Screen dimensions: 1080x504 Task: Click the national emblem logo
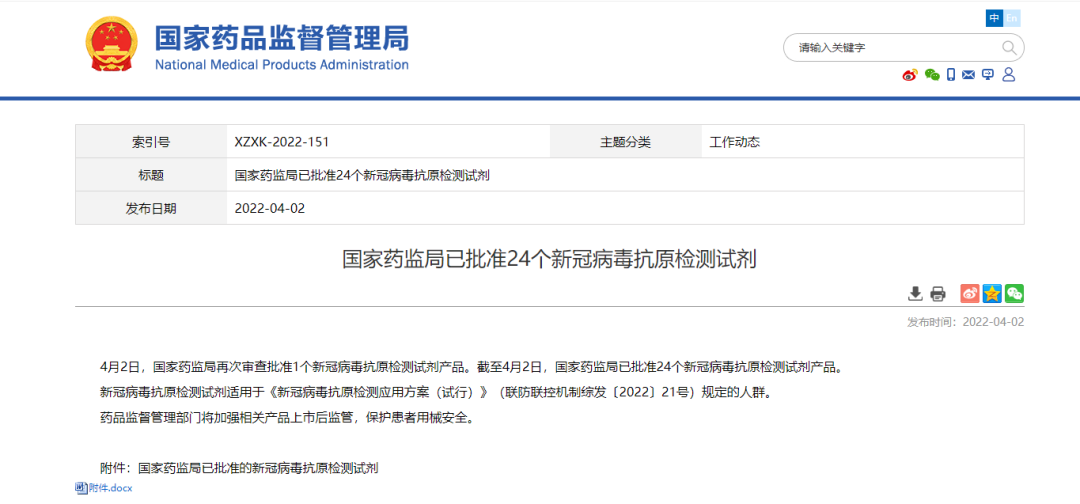(112, 46)
